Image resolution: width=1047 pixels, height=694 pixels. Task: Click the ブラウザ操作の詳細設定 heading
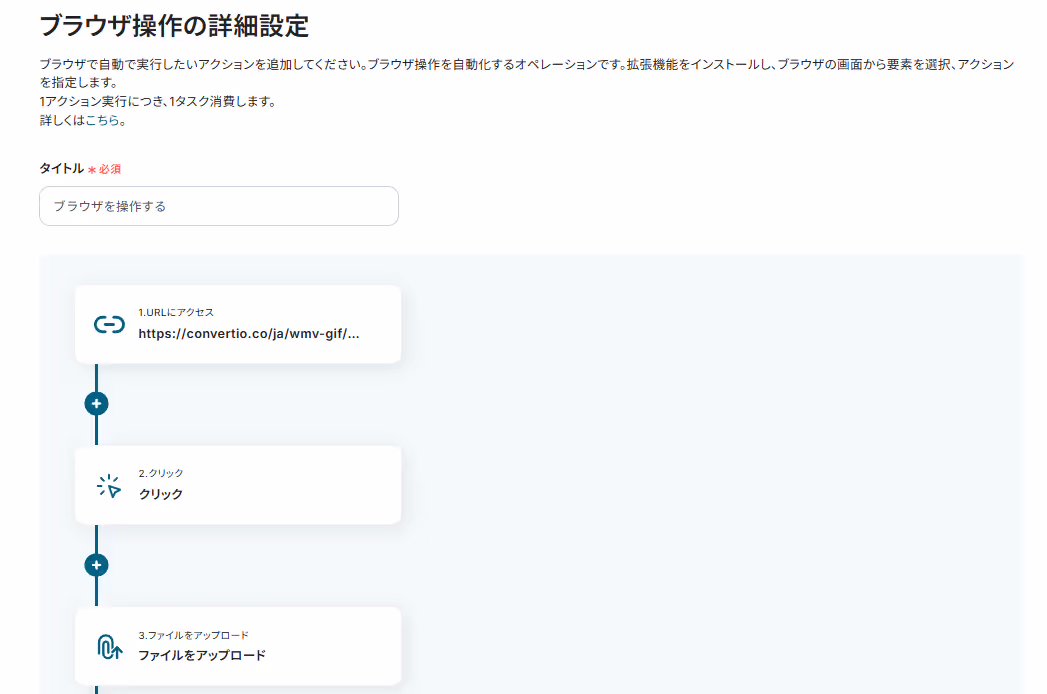click(x=174, y=26)
